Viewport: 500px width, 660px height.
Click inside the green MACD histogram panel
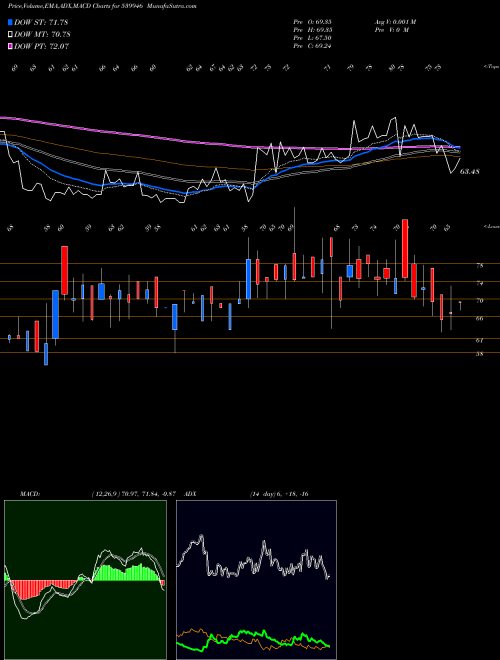click(85, 580)
